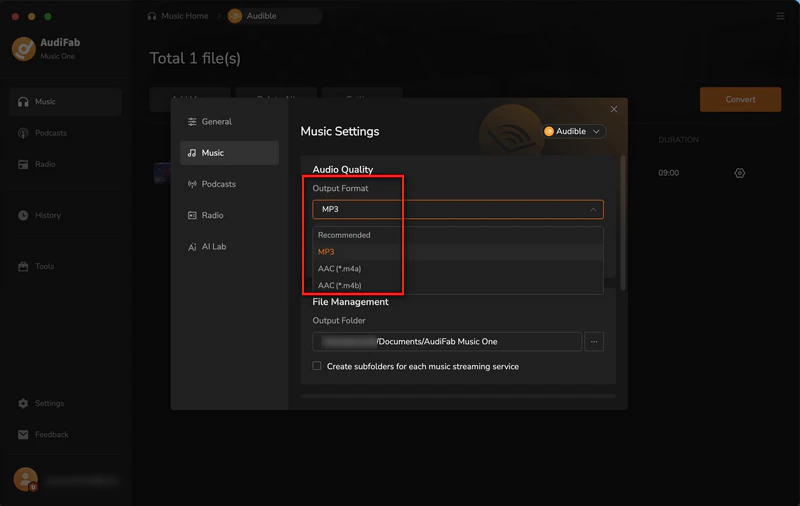Browse output folder with ellipsis button
Screen dimensions: 800x506
click(594, 341)
